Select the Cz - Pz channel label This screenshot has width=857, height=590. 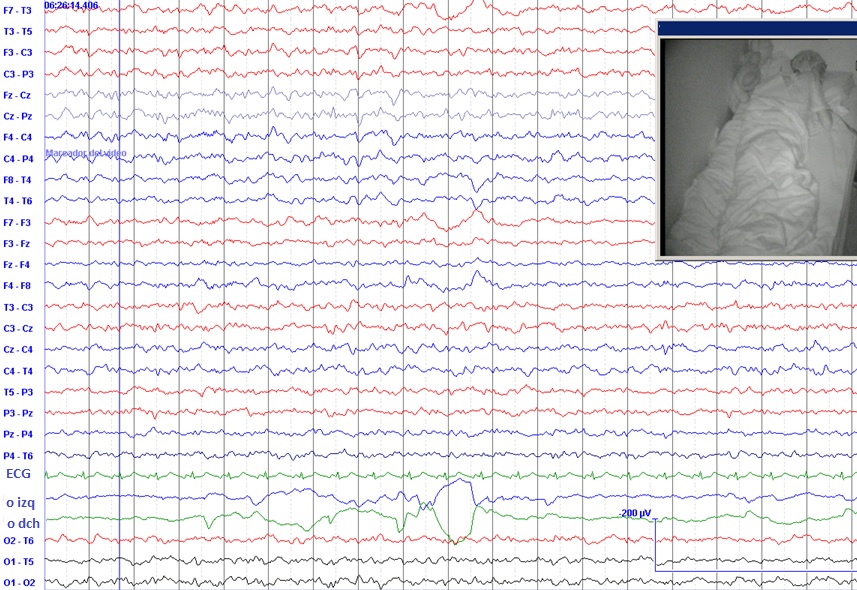click(x=17, y=116)
